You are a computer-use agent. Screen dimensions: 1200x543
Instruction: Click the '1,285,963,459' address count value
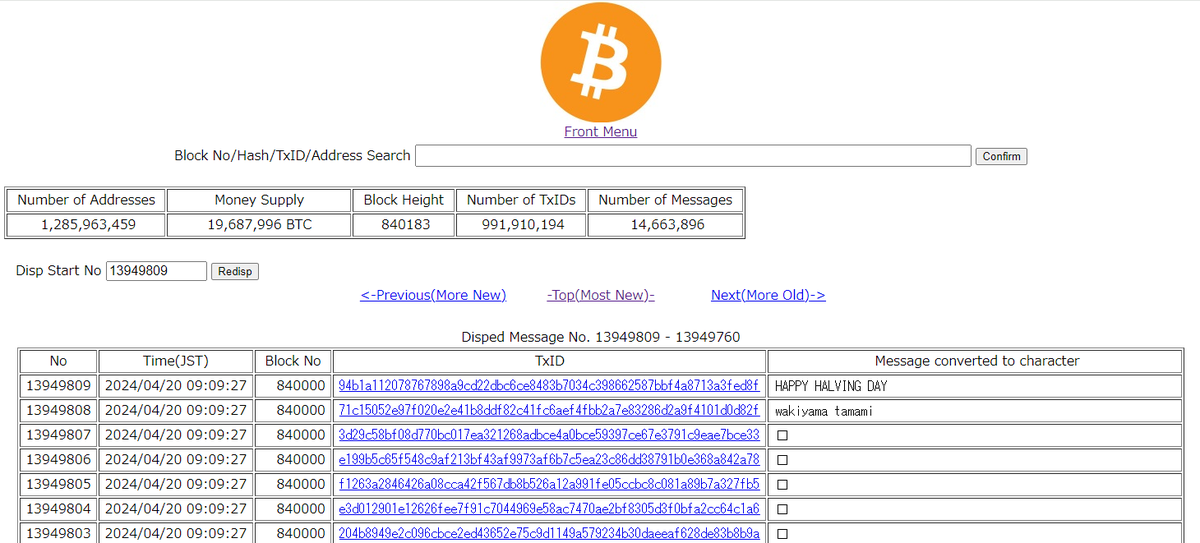[x=86, y=225]
